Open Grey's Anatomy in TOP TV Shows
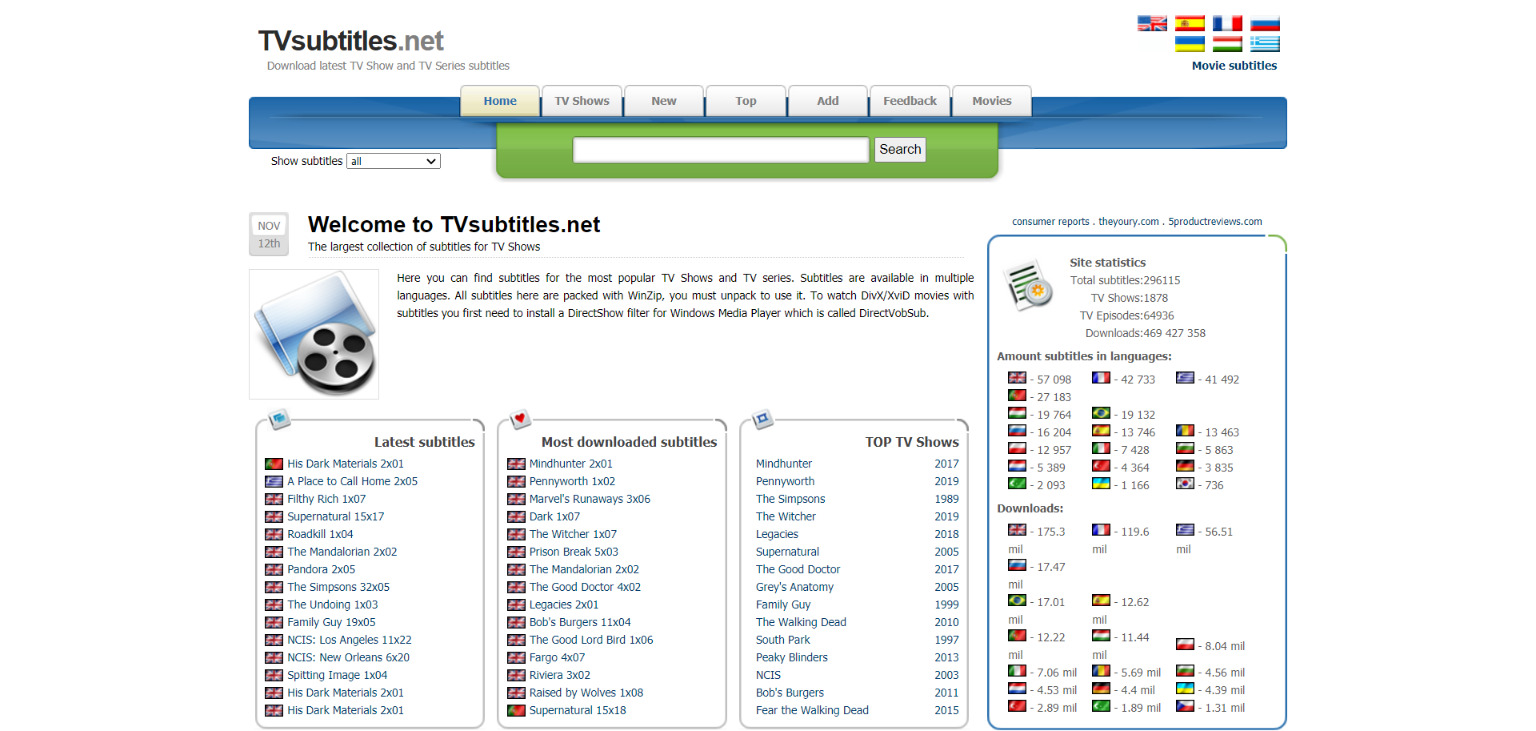The height and width of the screenshot is (731, 1536). (x=794, y=587)
